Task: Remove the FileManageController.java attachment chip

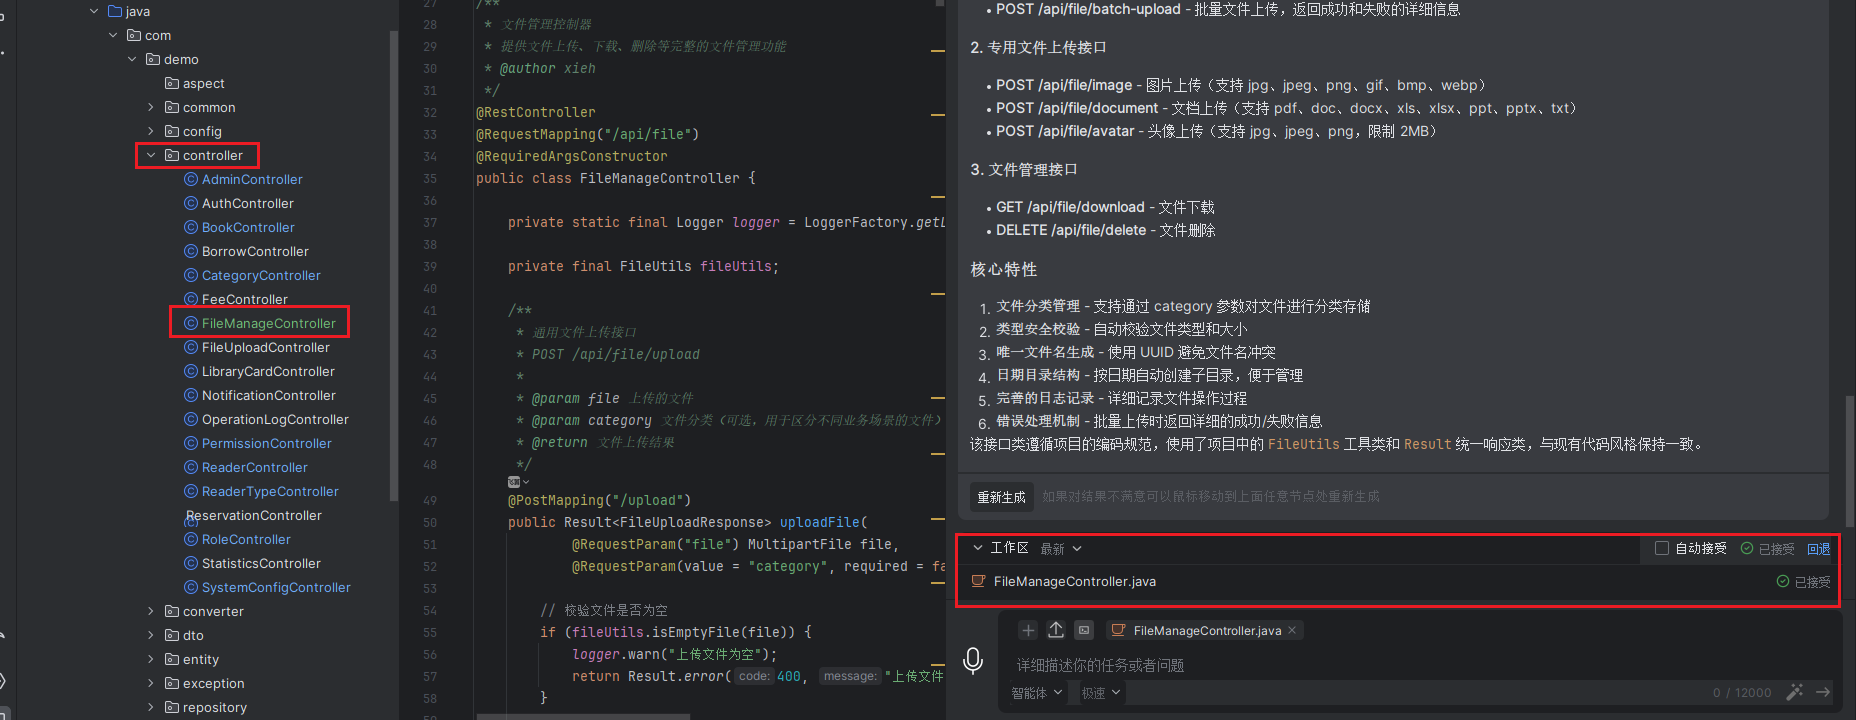Action: 1292,630
